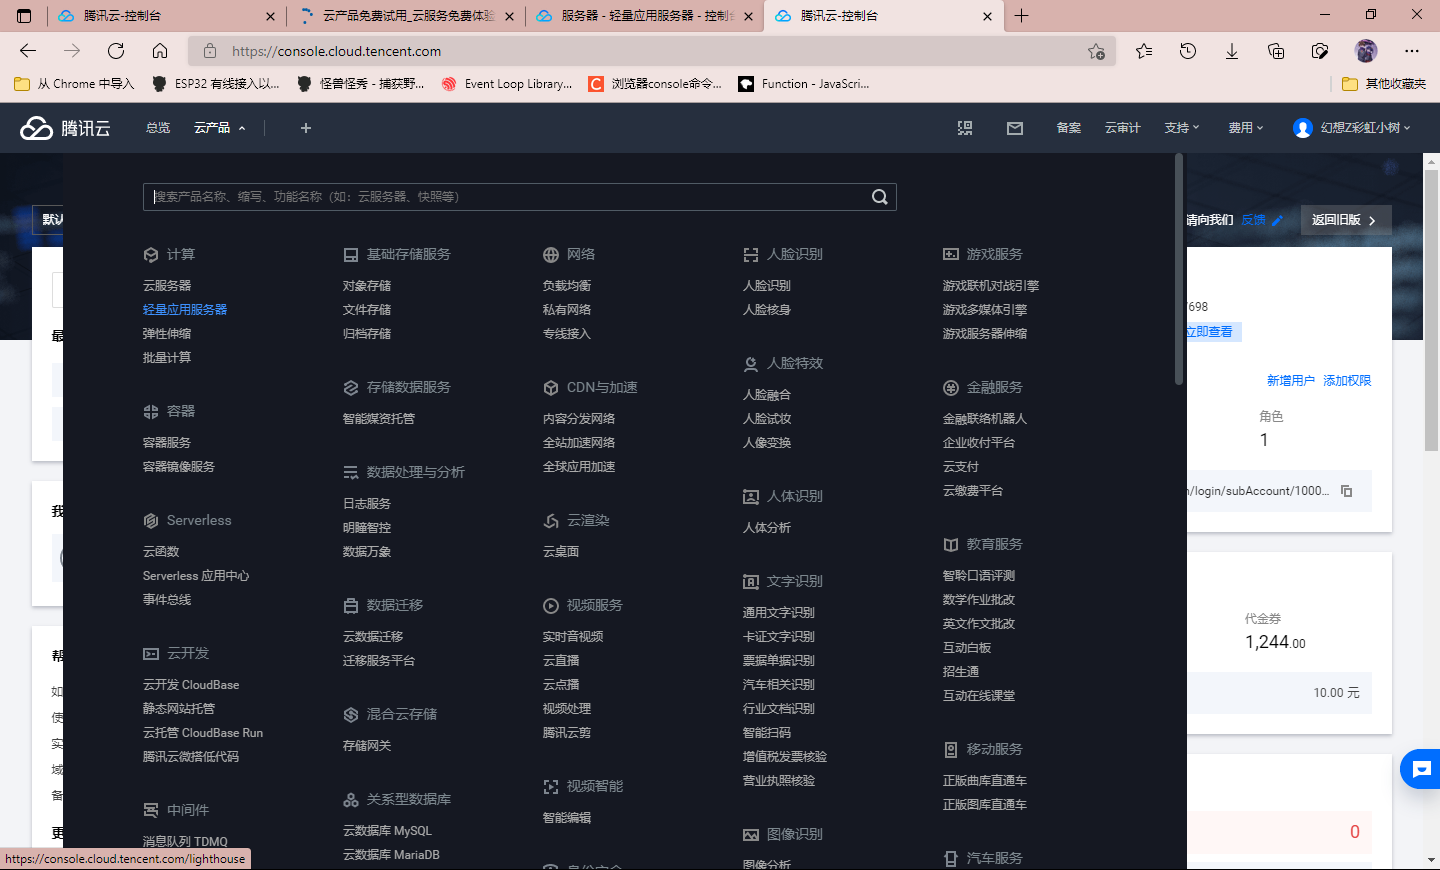This screenshot has height=870, width=1440.
Task: Open 其他收藏夹 bookmarks folder
Action: point(1384,84)
